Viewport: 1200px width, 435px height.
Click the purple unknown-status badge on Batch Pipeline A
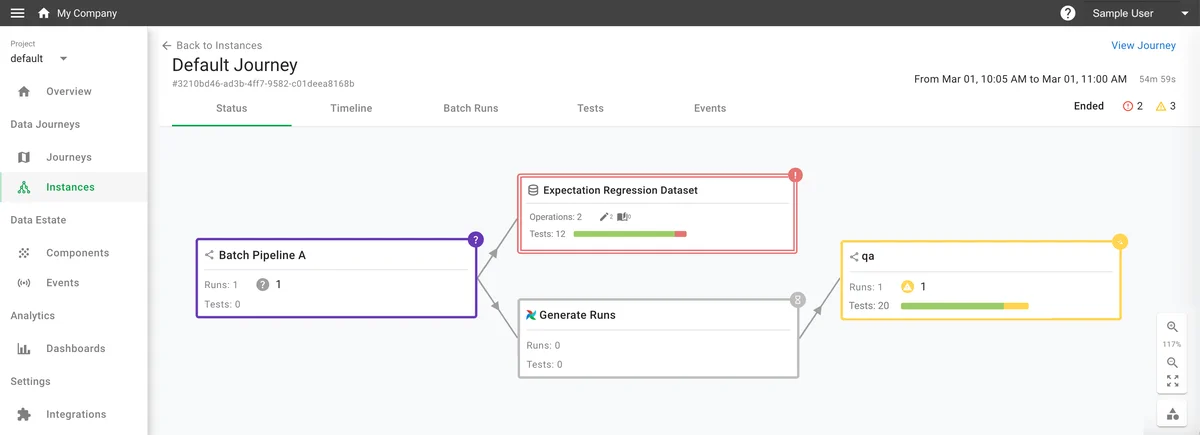[x=476, y=239]
